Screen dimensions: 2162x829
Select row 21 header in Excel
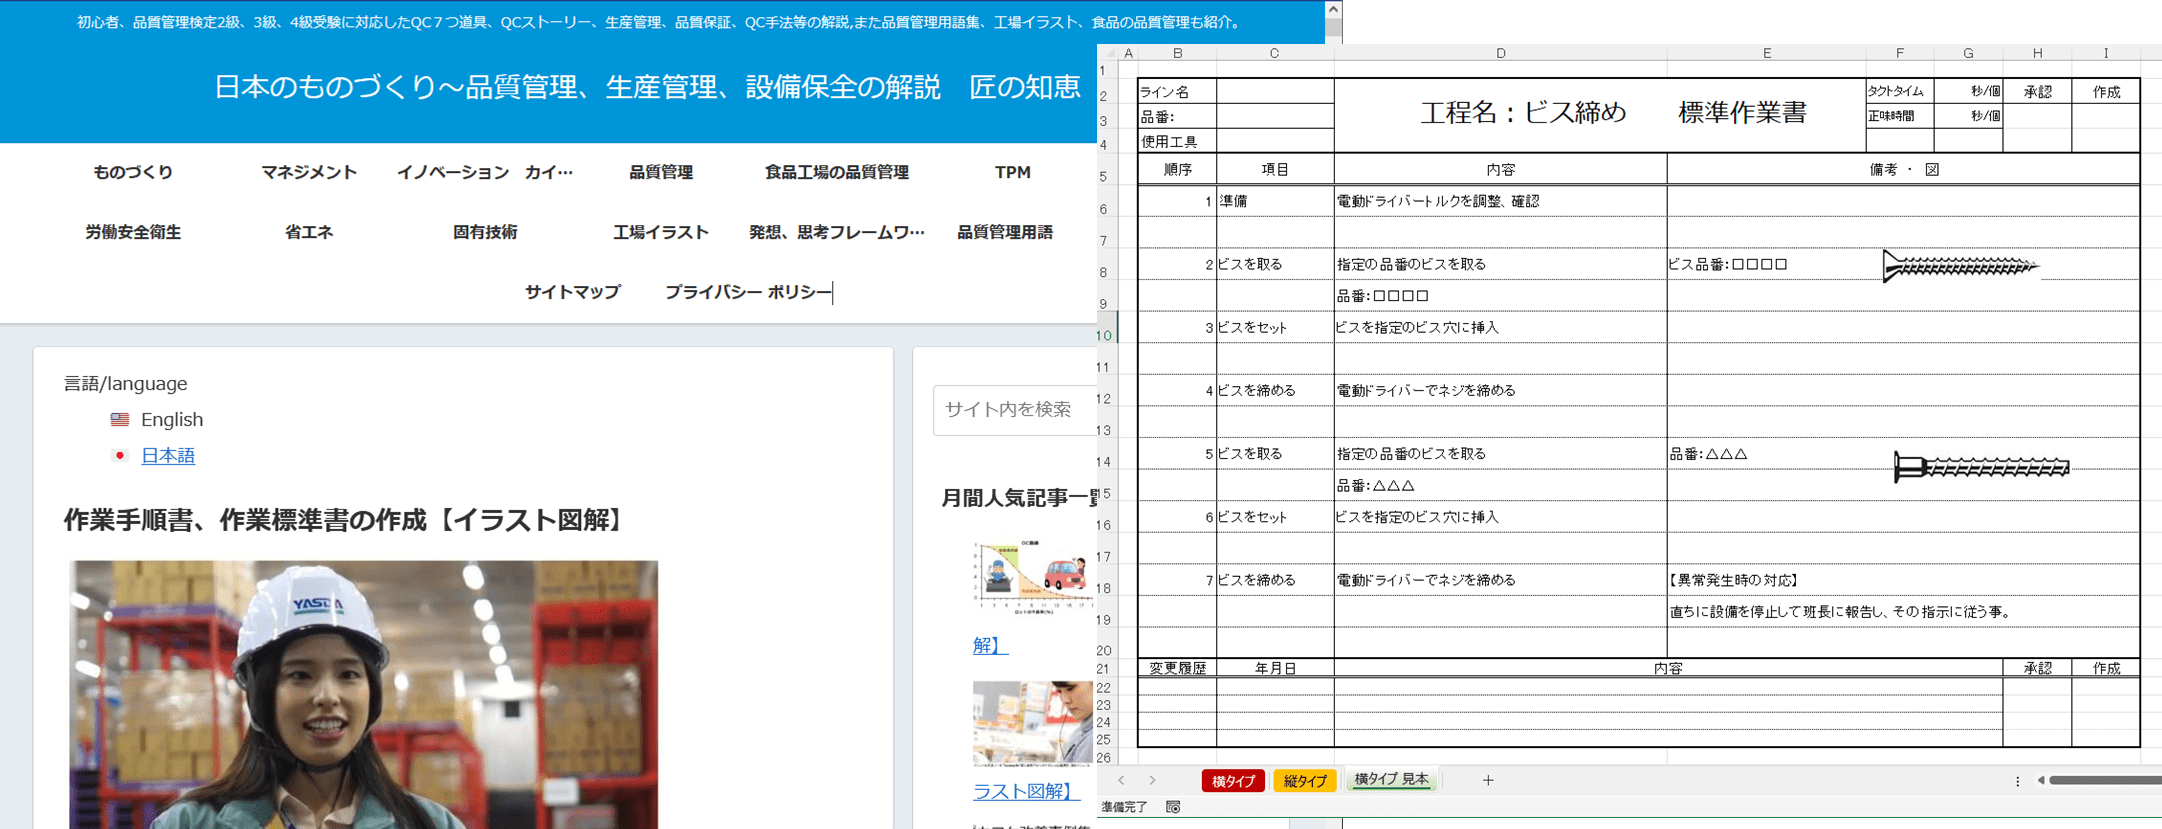click(1106, 668)
